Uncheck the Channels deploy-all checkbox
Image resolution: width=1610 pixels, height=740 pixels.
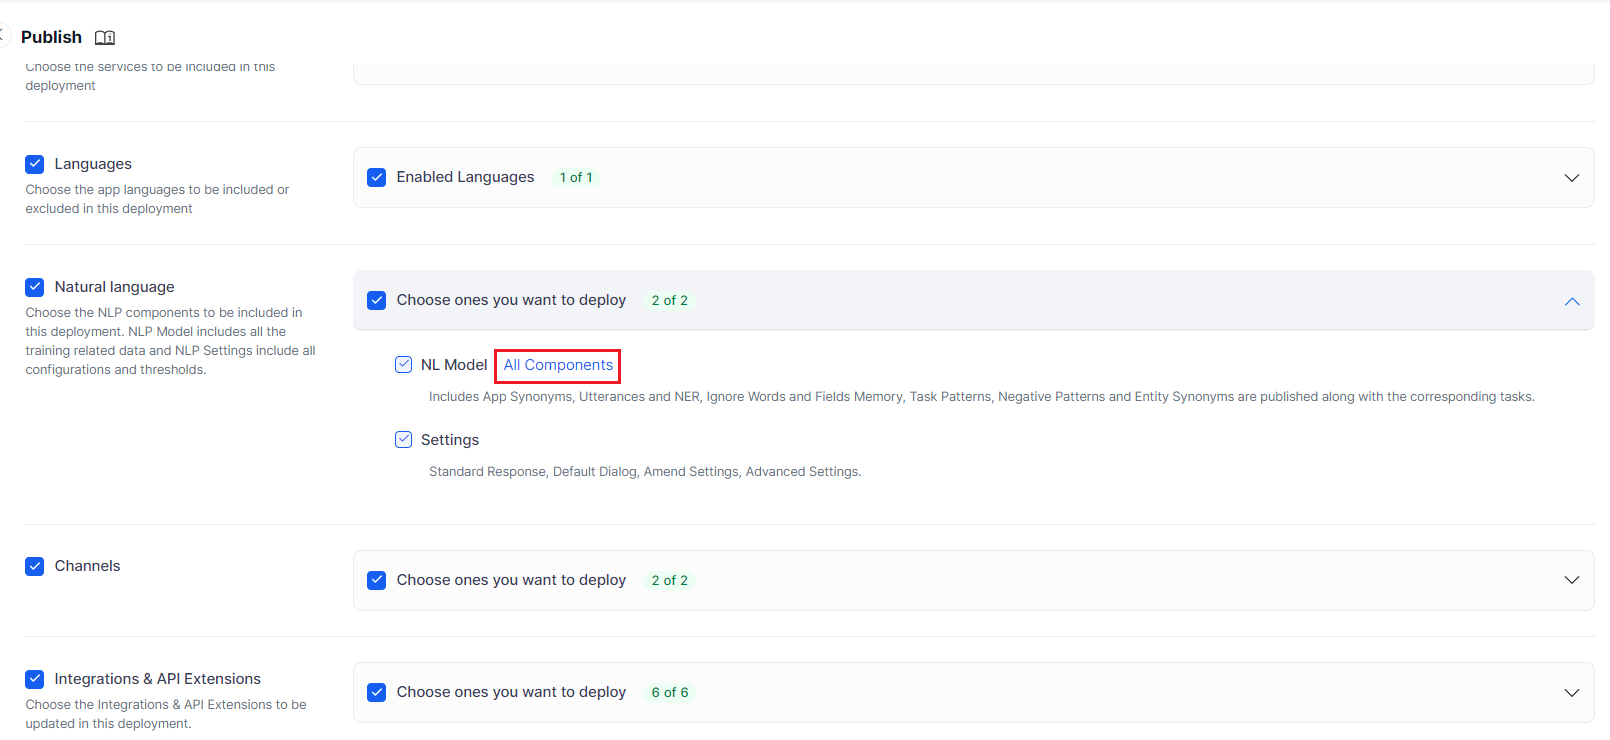(x=377, y=580)
